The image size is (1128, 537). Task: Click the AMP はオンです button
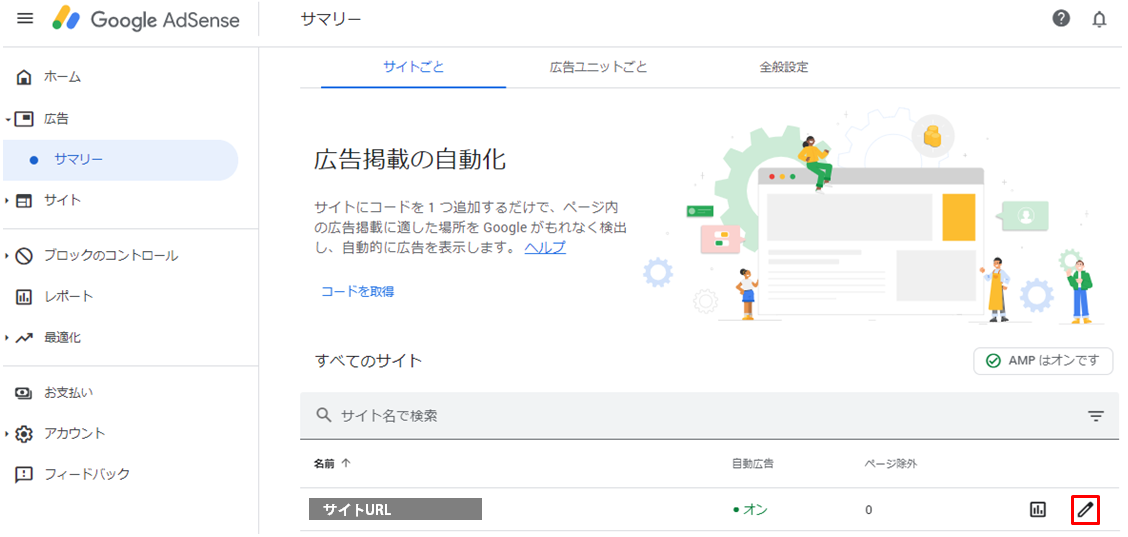[1043, 361]
